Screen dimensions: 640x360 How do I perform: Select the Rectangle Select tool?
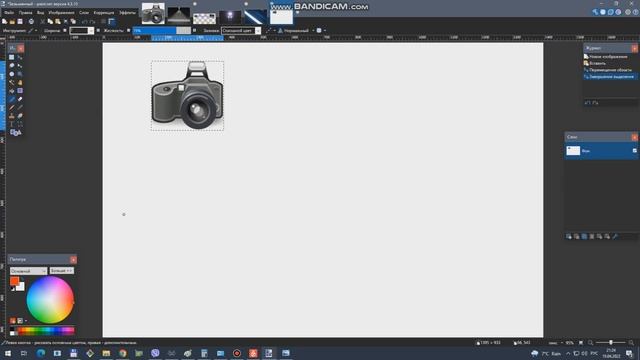tap(11, 57)
